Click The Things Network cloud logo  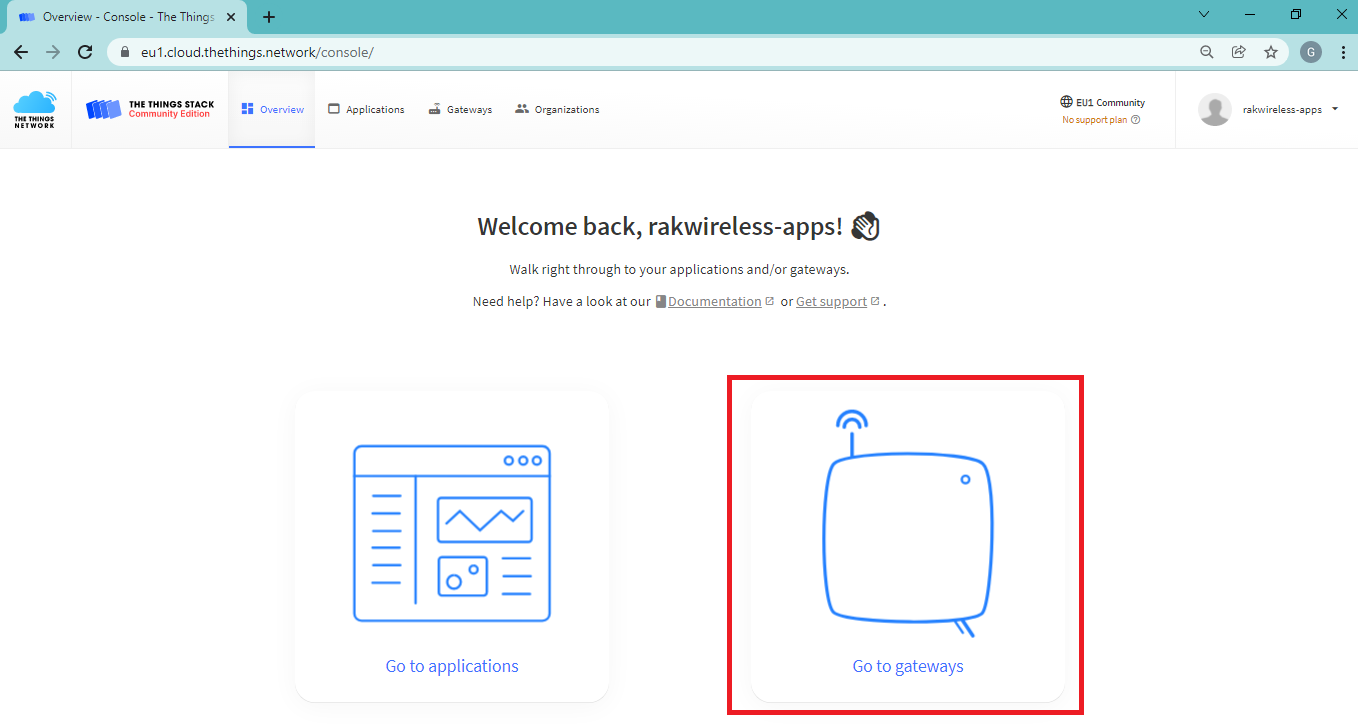pos(35,109)
